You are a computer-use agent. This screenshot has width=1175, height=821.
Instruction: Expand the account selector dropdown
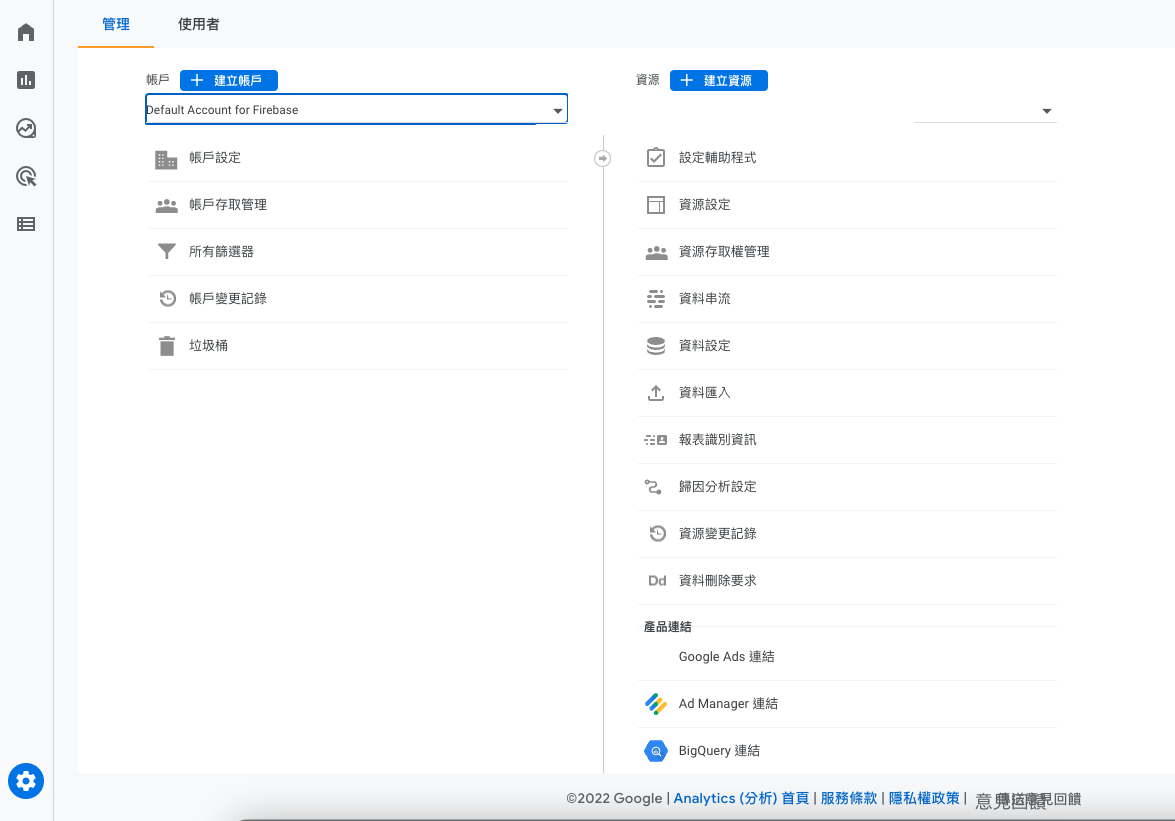click(557, 110)
